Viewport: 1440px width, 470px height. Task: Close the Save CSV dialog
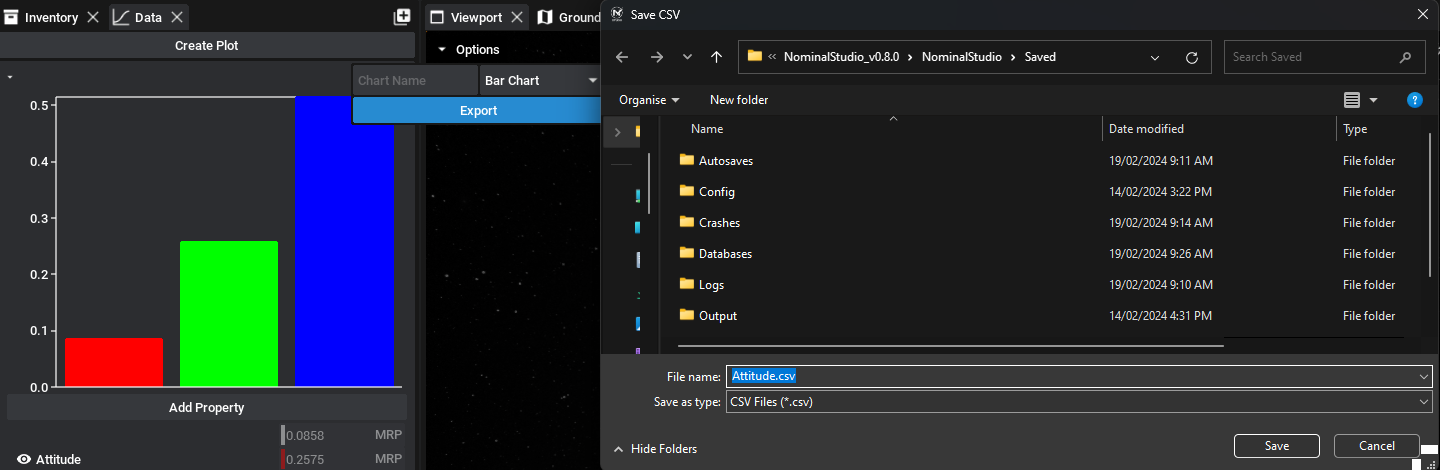coord(1423,14)
